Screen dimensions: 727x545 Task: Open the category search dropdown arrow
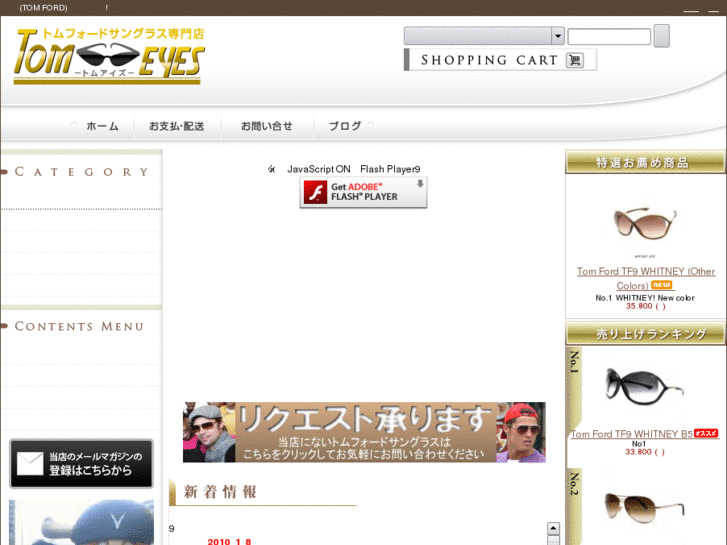[558, 36]
